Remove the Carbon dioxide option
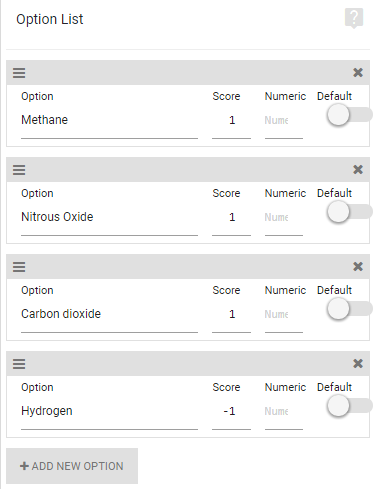Screen dimensions: 374x489 (x=358, y=266)
